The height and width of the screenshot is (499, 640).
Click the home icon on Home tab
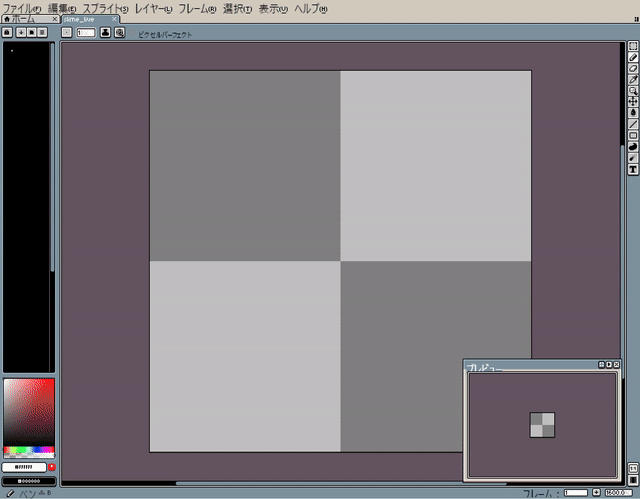click(x=7, y=19)
